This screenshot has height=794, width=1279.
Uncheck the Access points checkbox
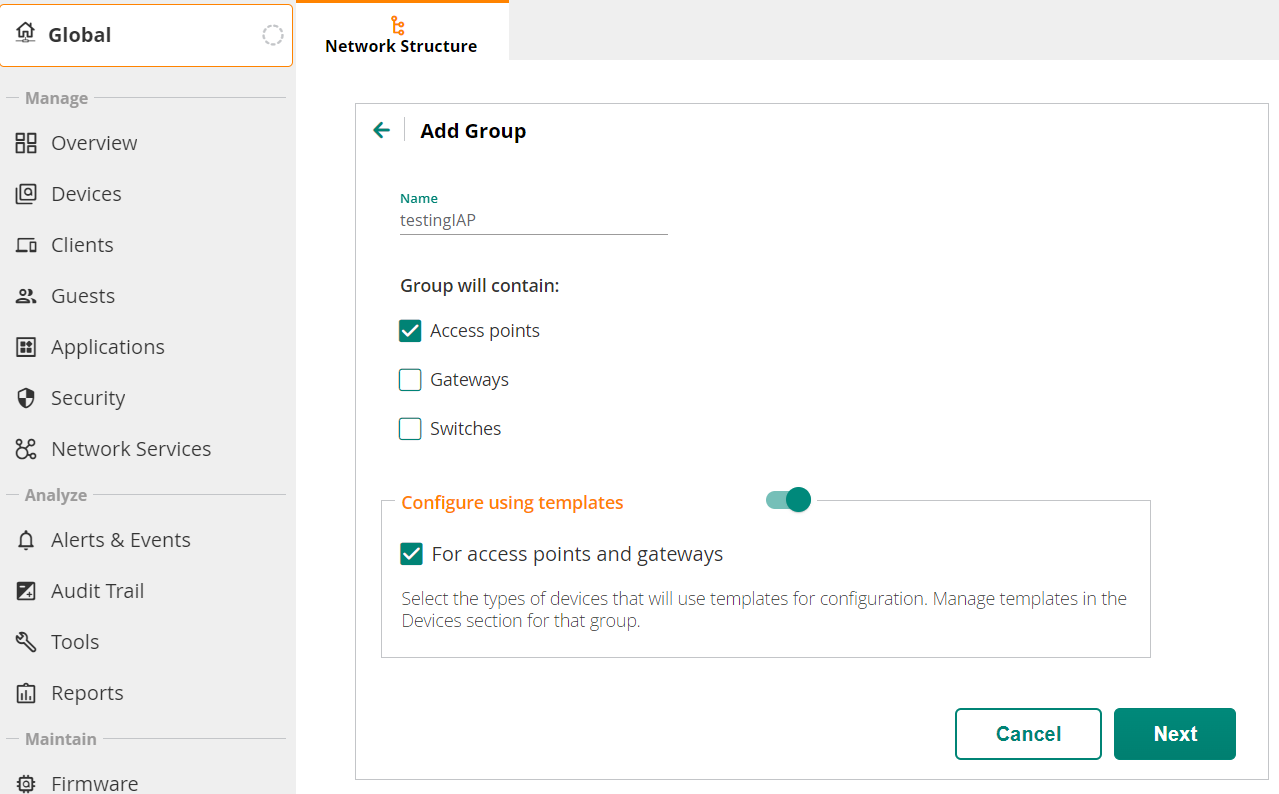click(x=410, y=331)
